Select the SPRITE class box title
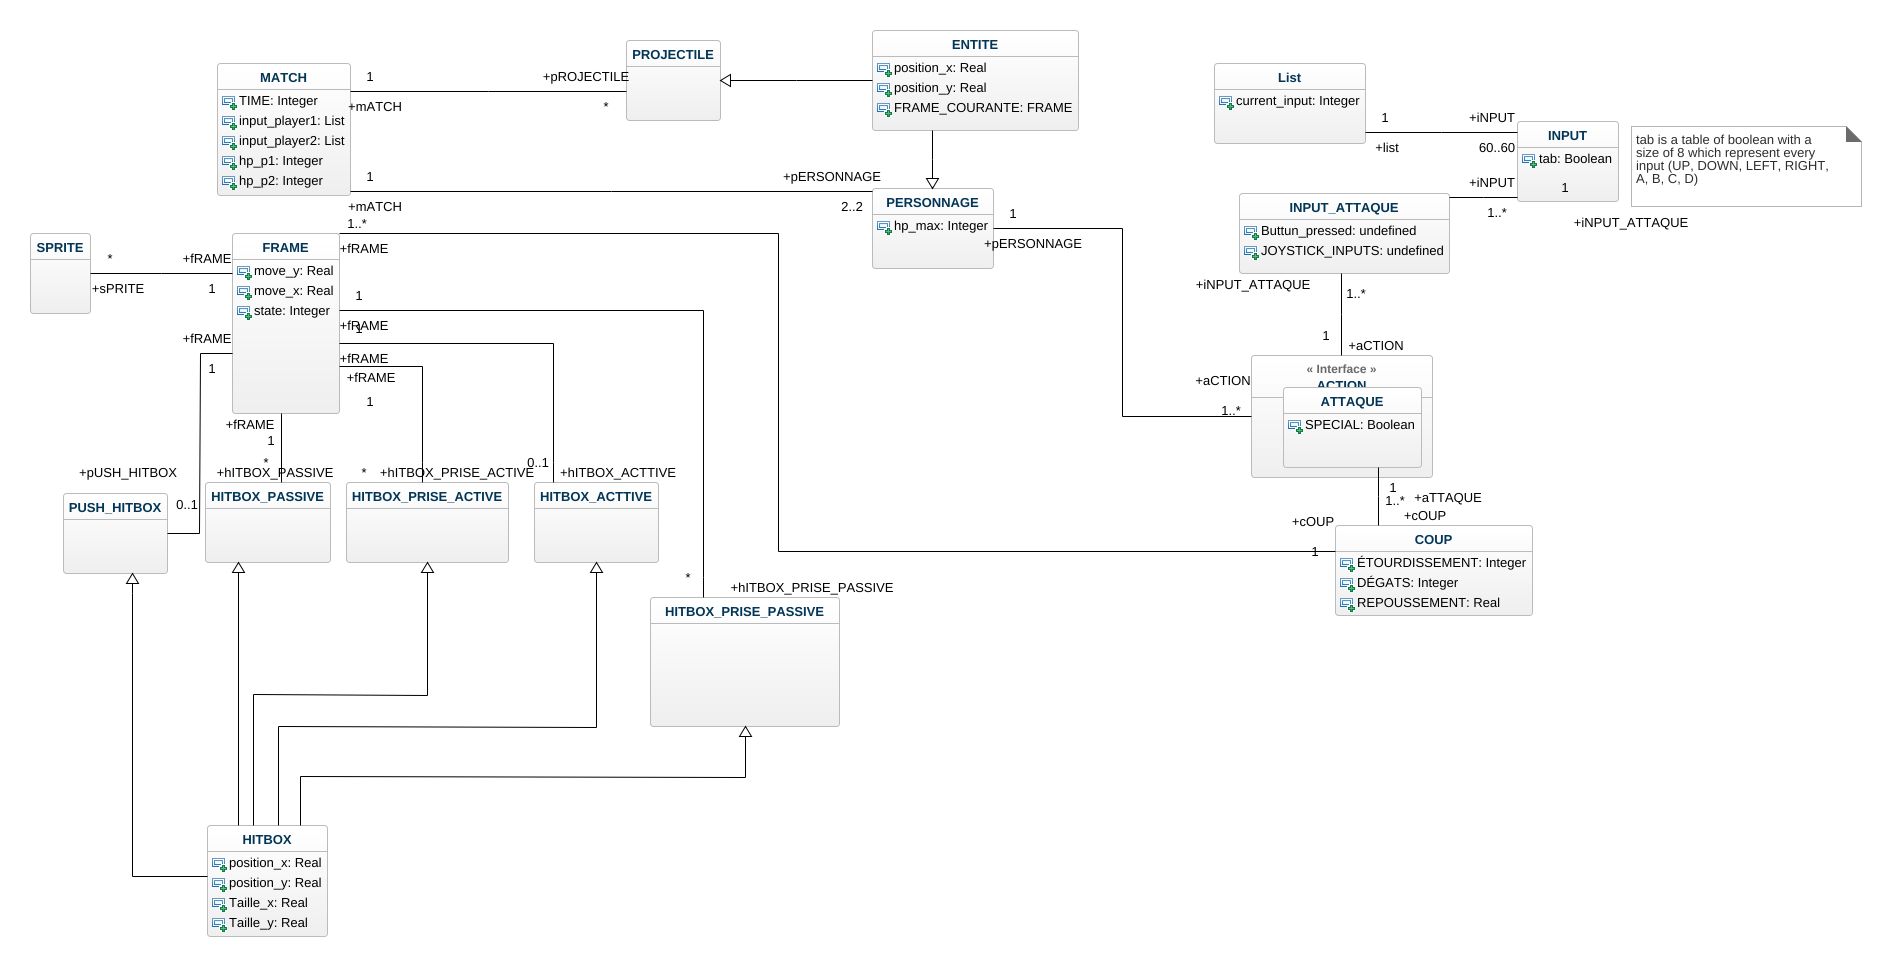The height and width of the screenshot is (966, 1891). [60, 248]
